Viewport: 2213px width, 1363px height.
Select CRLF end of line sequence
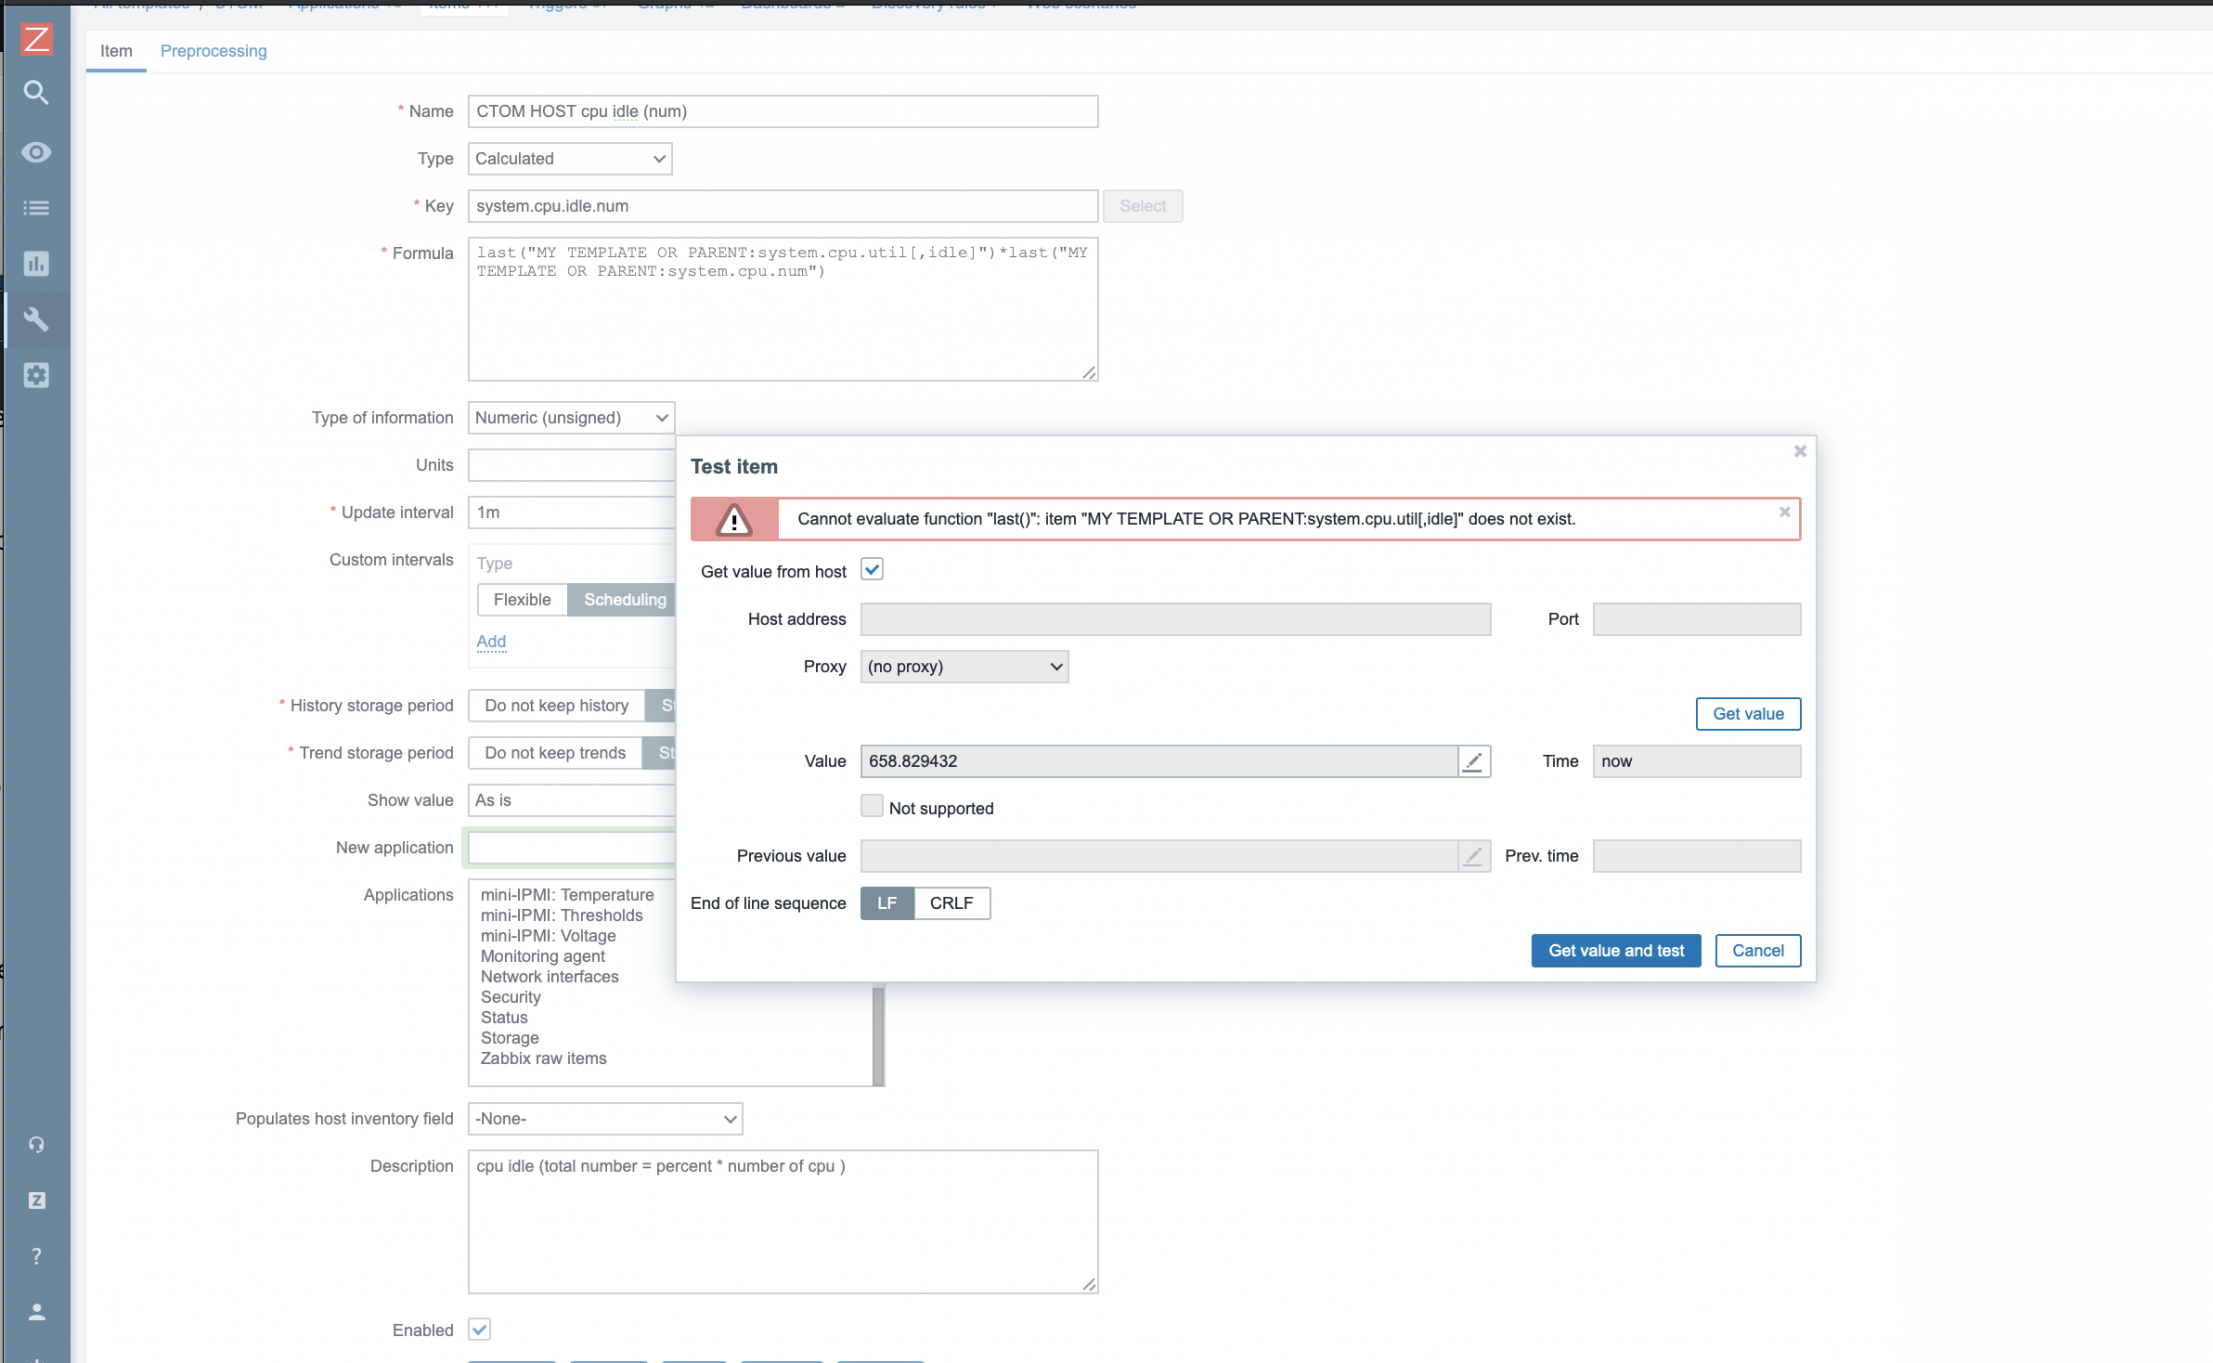click(950, 903)
